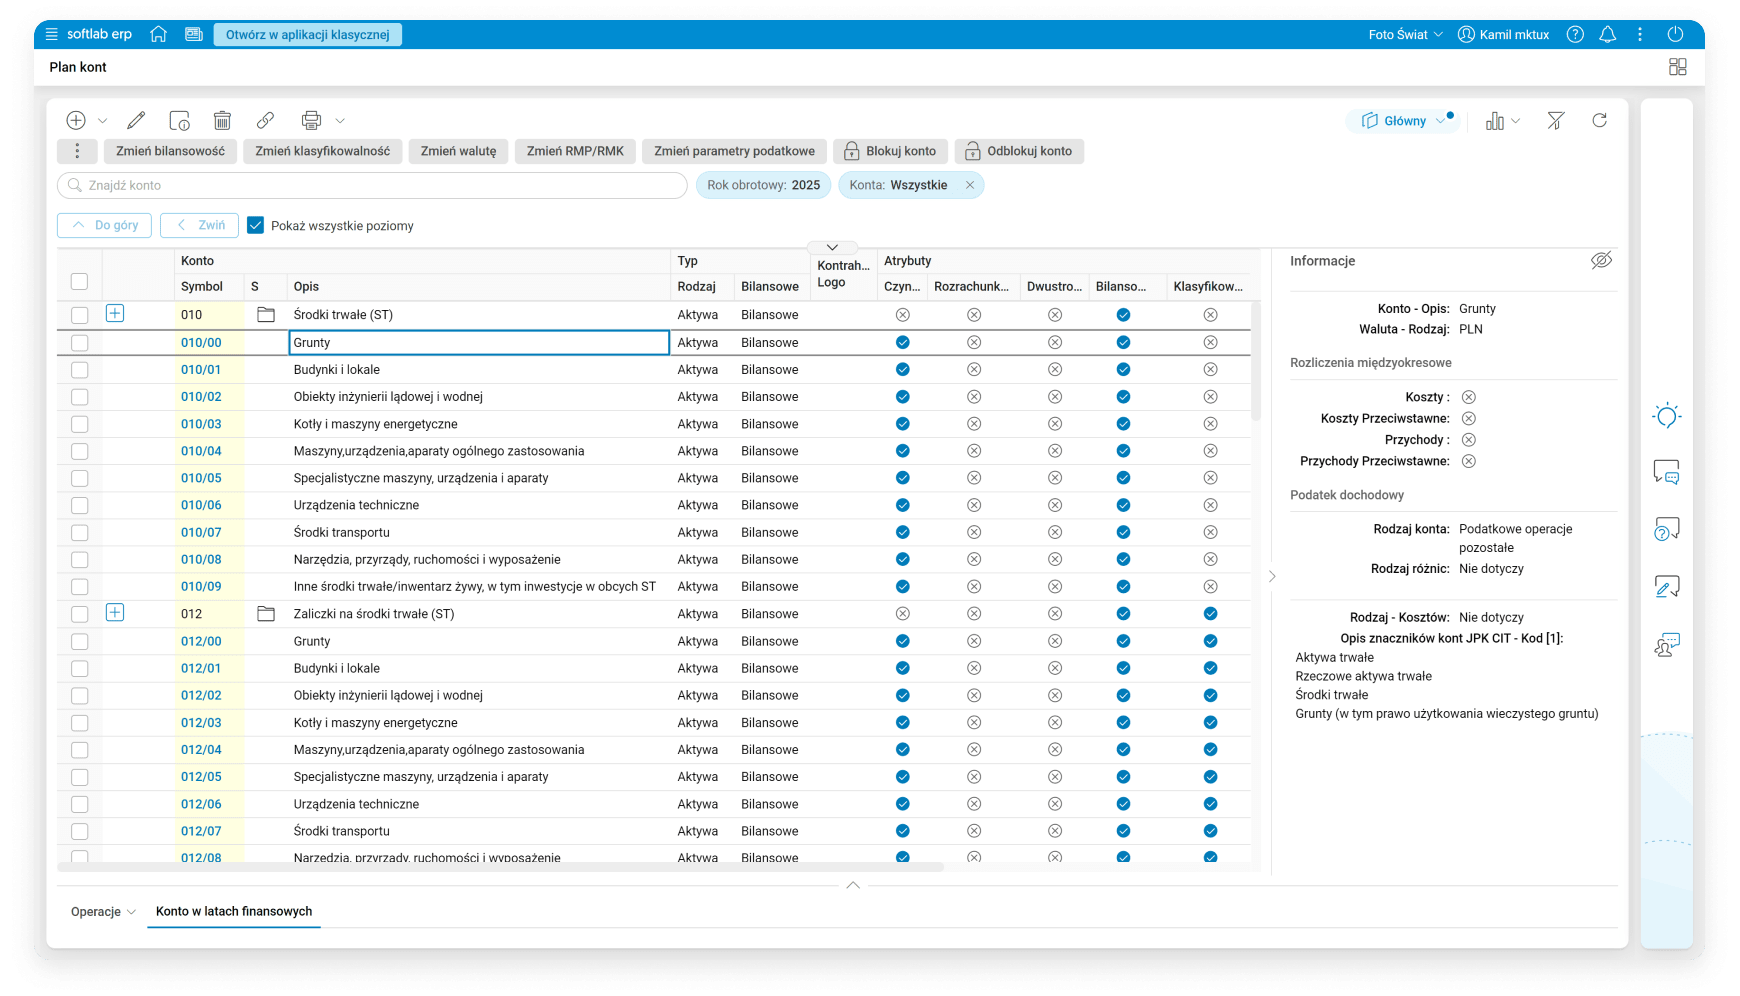Click the printer icon in toolbar
The width and height of the screenshot is (1740, 996).
pos(311,121)
